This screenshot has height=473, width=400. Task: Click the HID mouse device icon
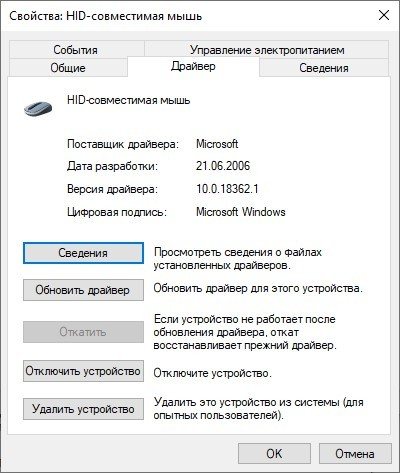[x=38, y=108]
